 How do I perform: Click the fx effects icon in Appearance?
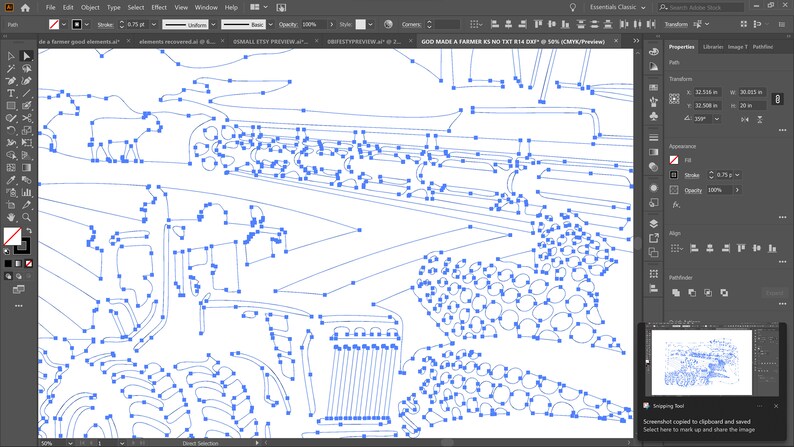pyautogui.click(x=676, y=205)
